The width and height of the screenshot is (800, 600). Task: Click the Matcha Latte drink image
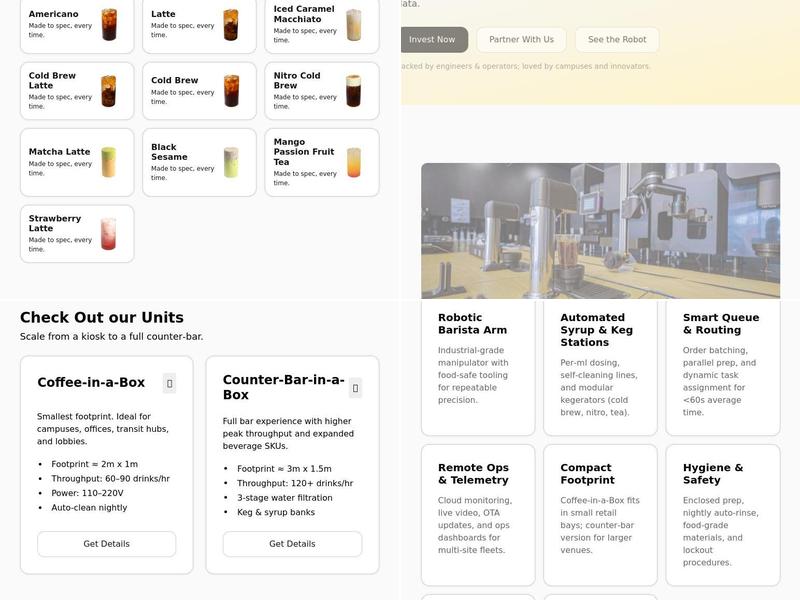click(x=111, y=162)
